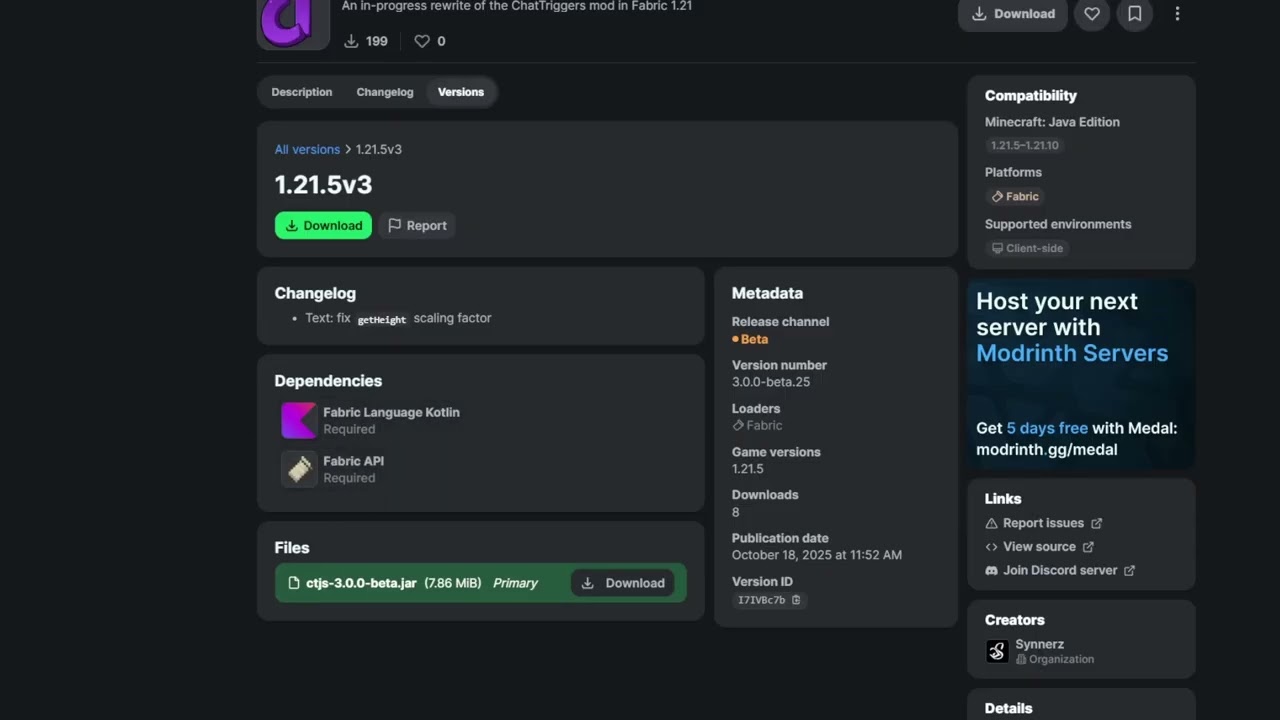Click the Fabric API icon

(299, 469)
